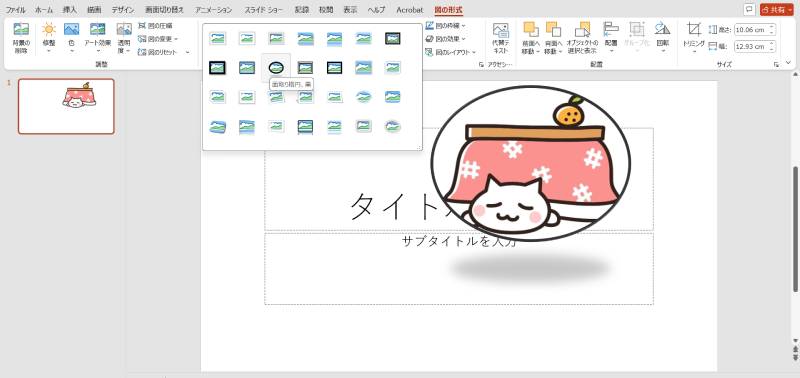
Task: Open Selection Pane (オブジェクトの選択と表示)
Action: (582, 39)
